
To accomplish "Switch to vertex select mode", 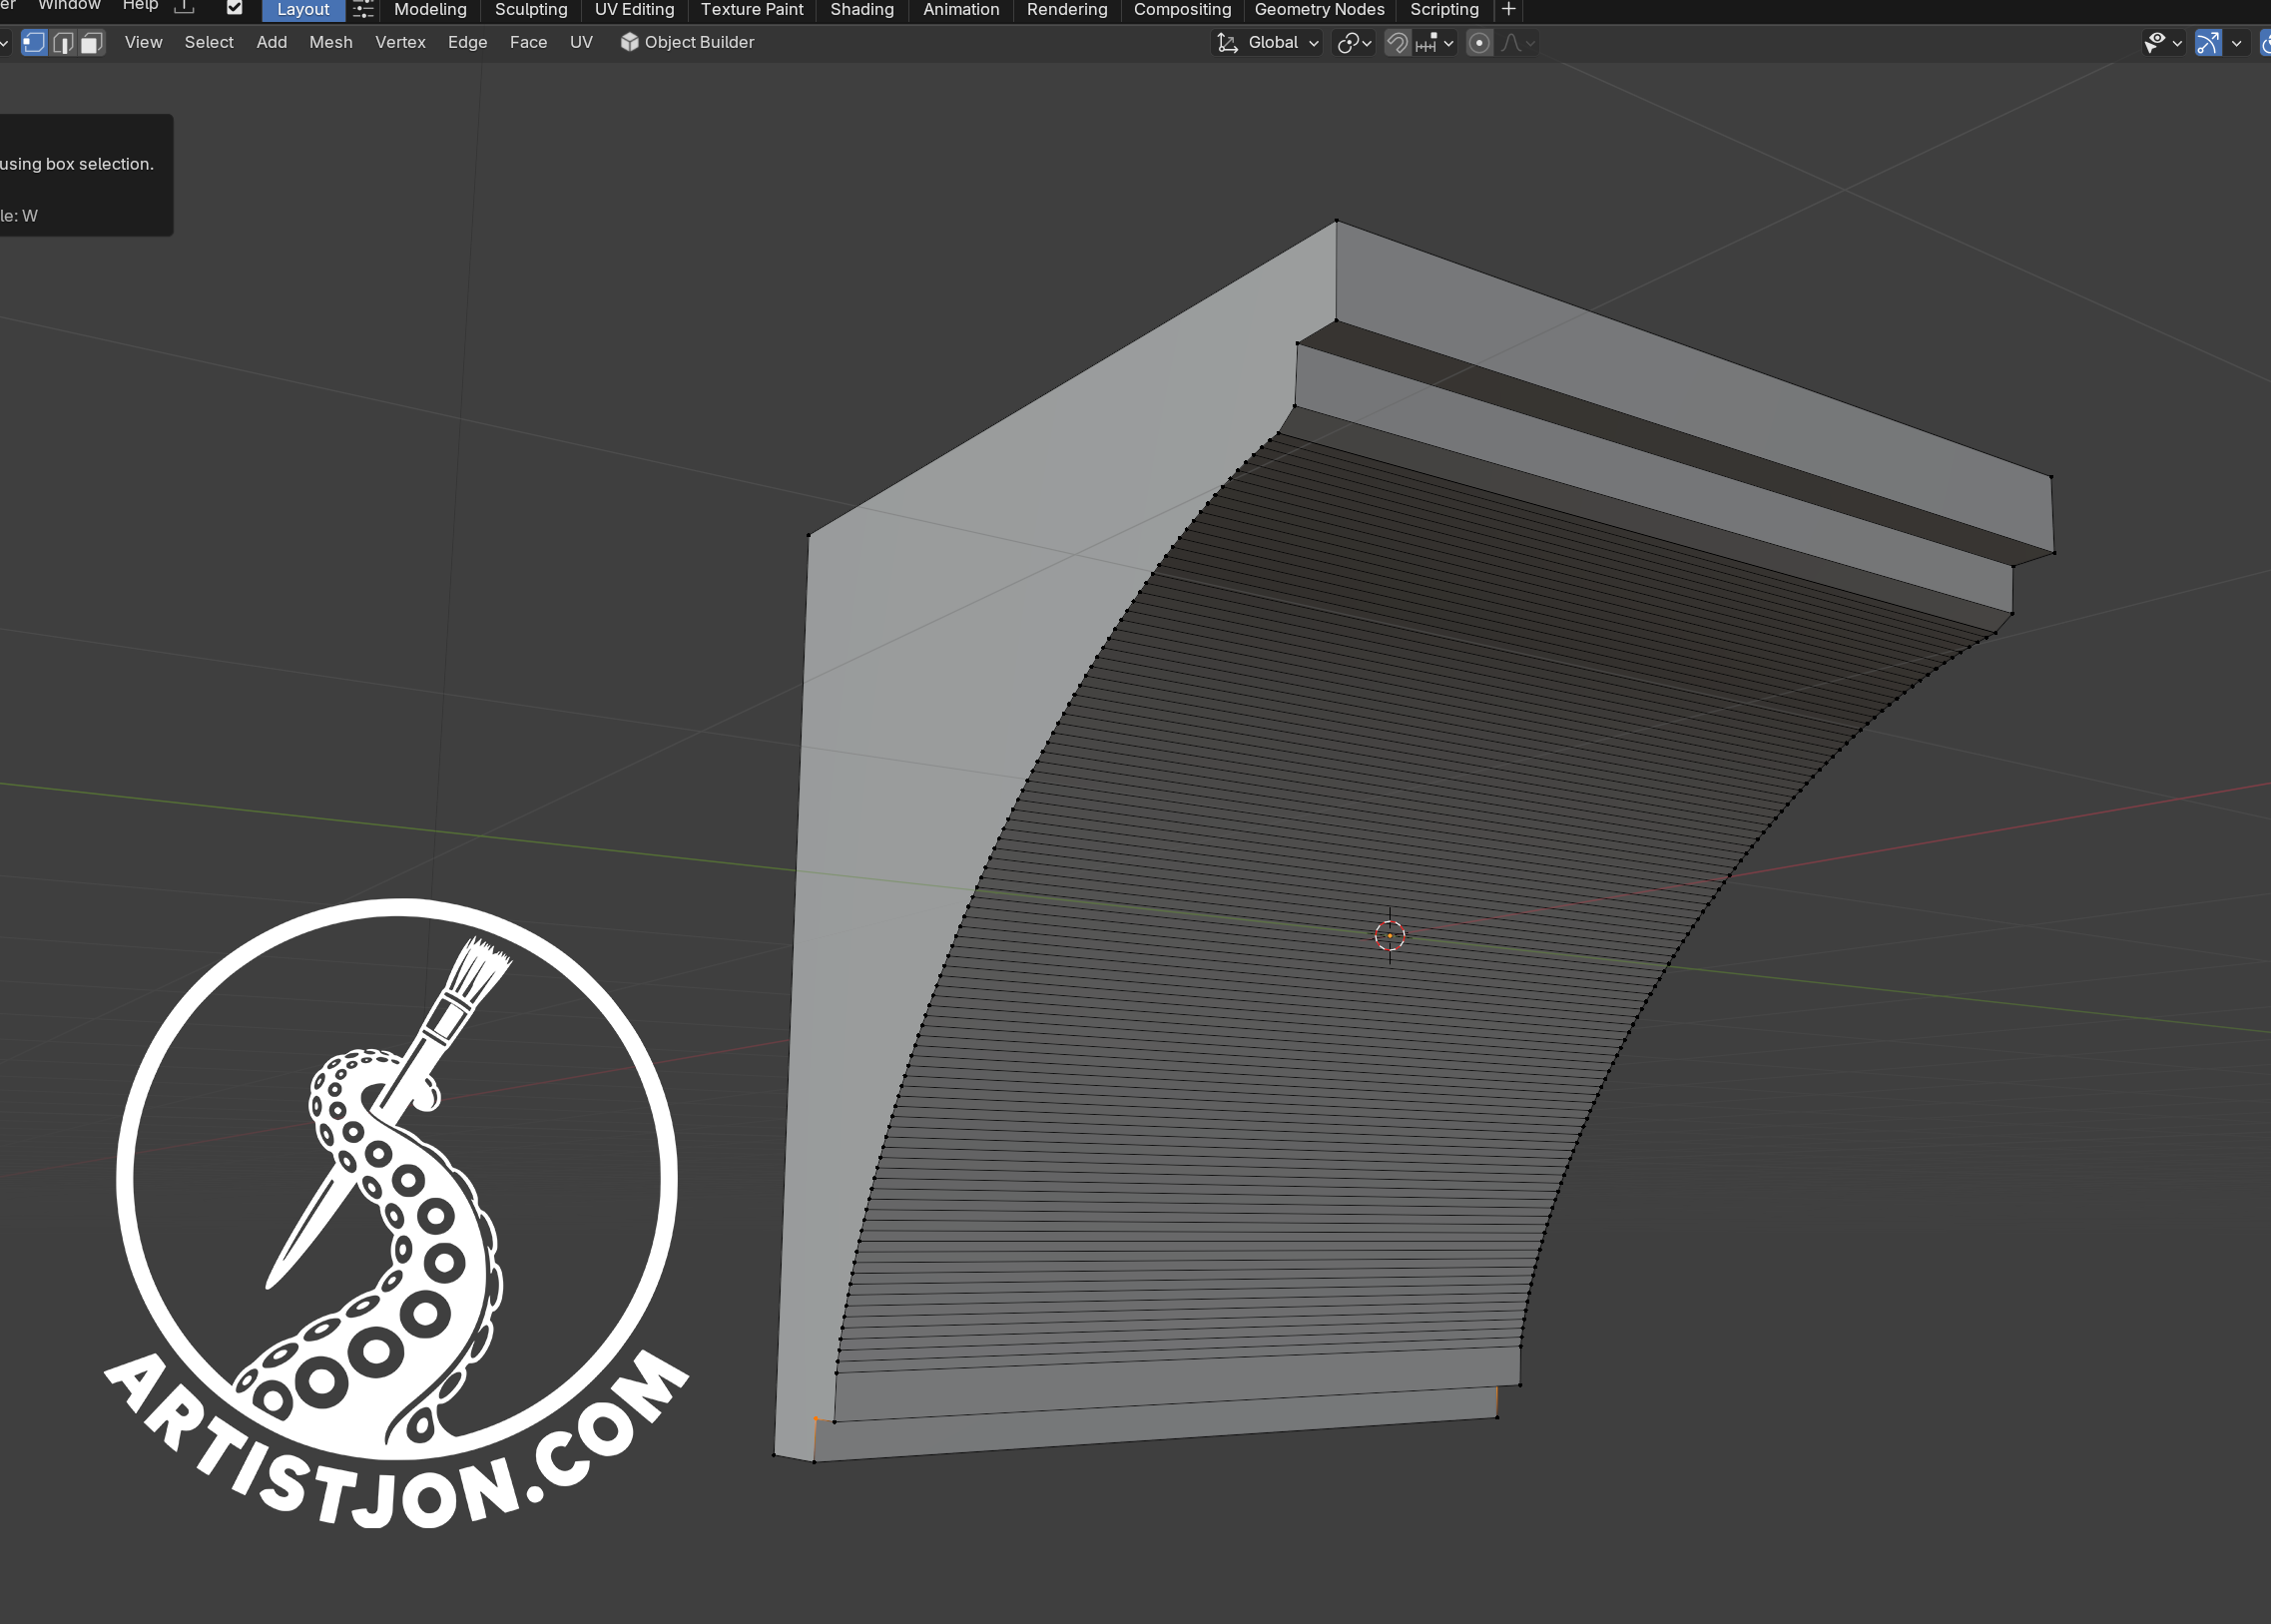I will click(34, 43).
